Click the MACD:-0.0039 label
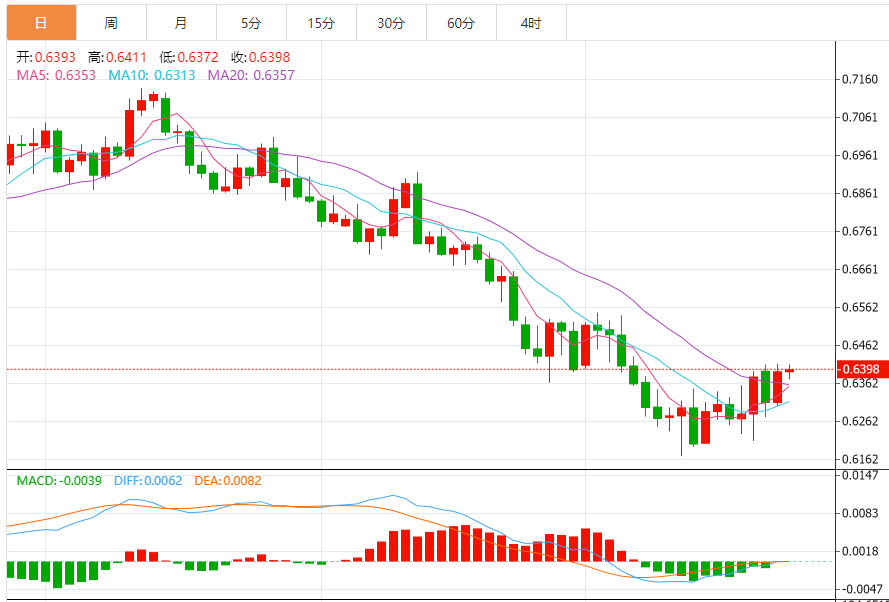Screen dimensions: 889x602 pos(59,481)
